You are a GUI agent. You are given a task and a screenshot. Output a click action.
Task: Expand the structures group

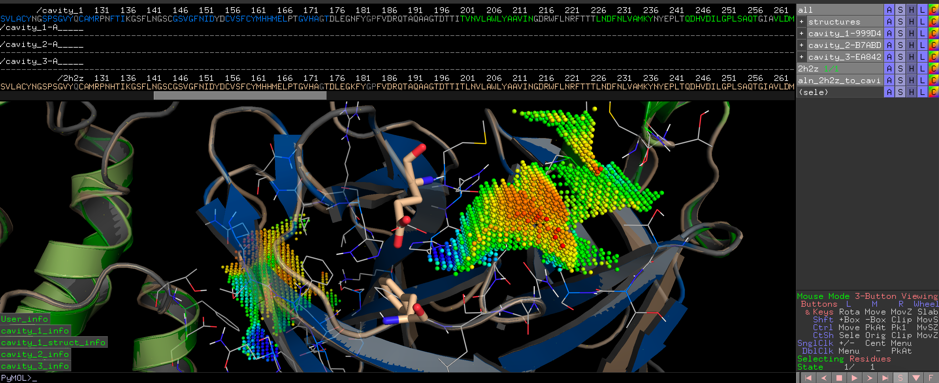[x=801, y=22]
